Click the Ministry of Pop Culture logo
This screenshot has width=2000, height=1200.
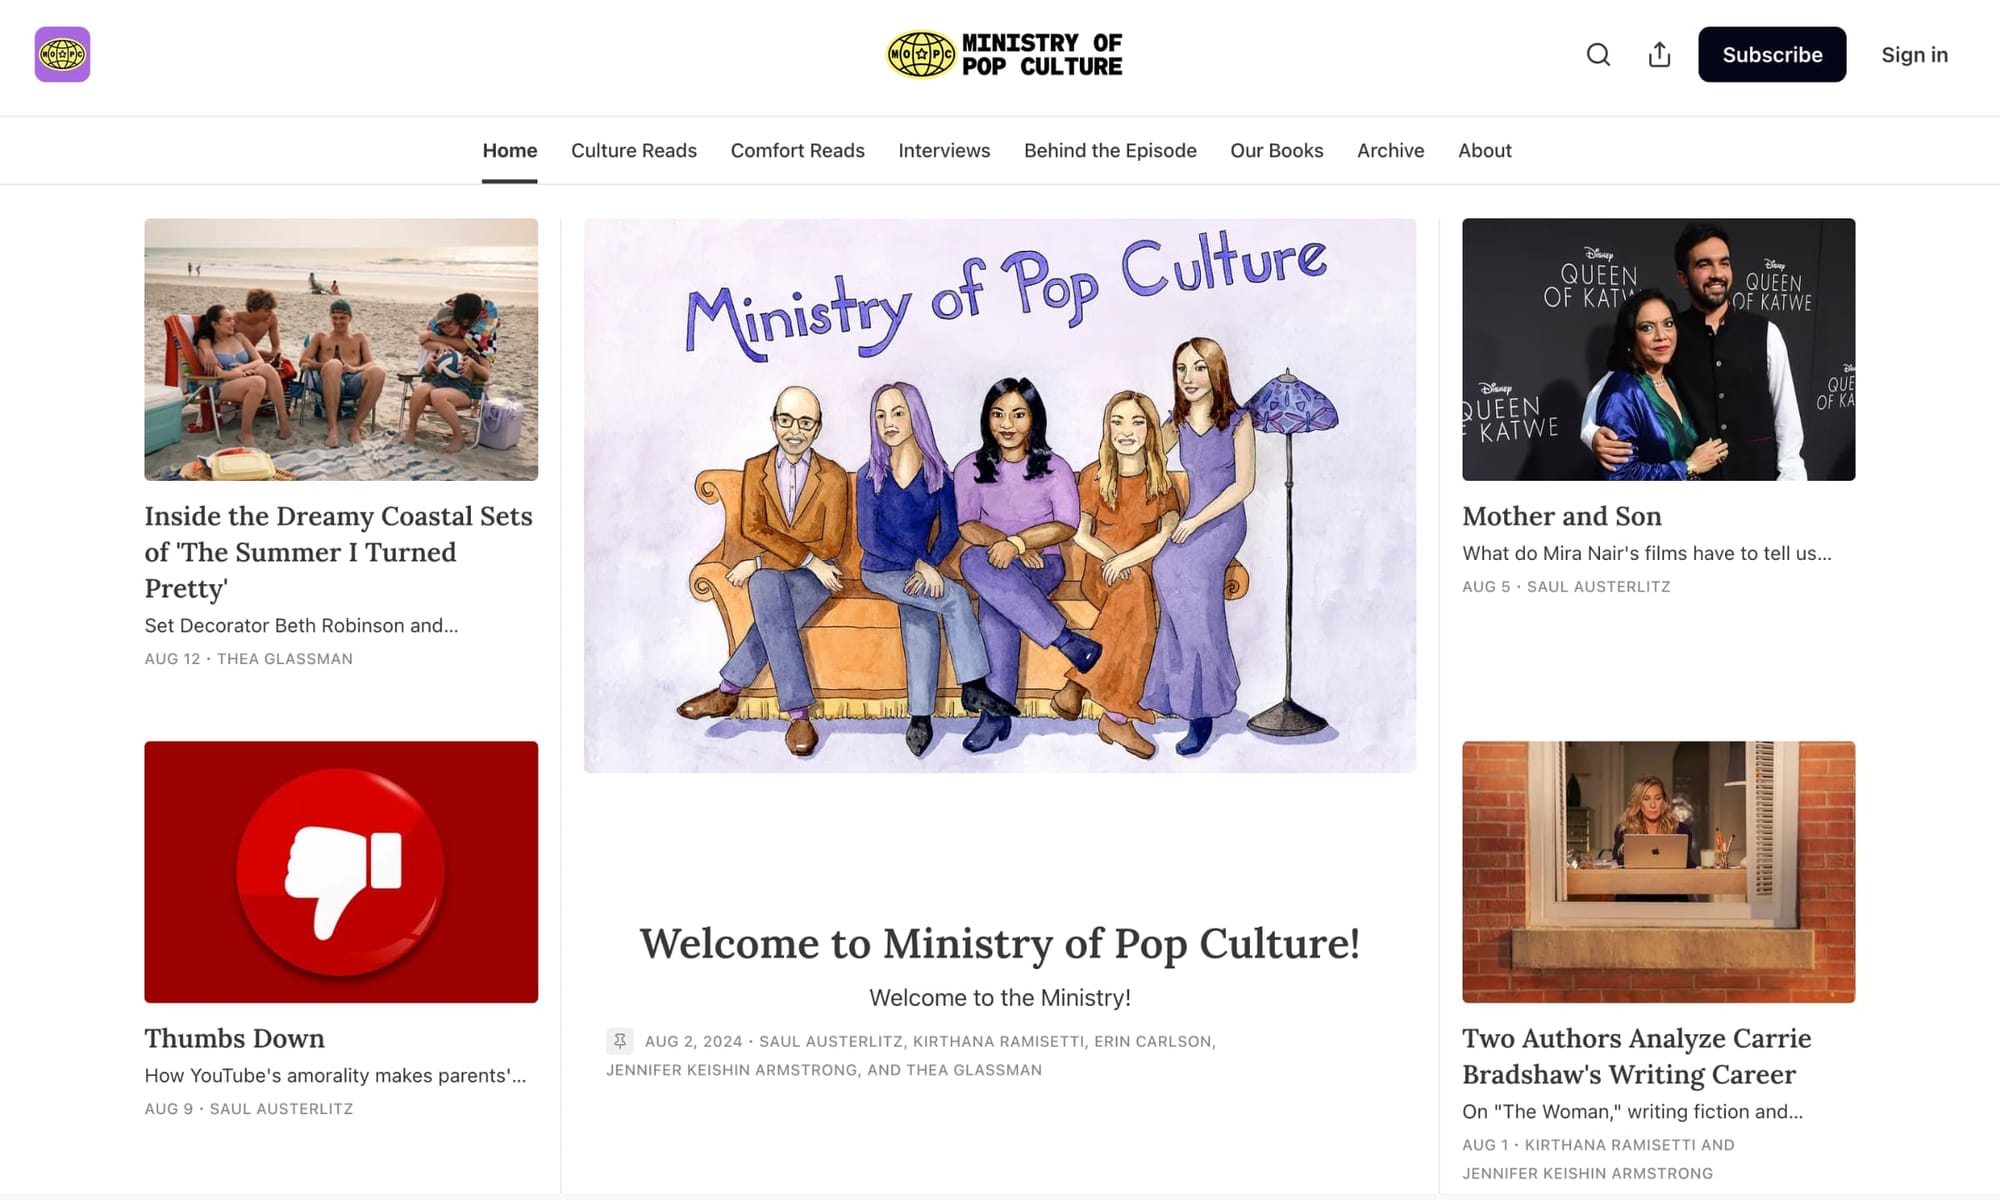point(1005,55)
